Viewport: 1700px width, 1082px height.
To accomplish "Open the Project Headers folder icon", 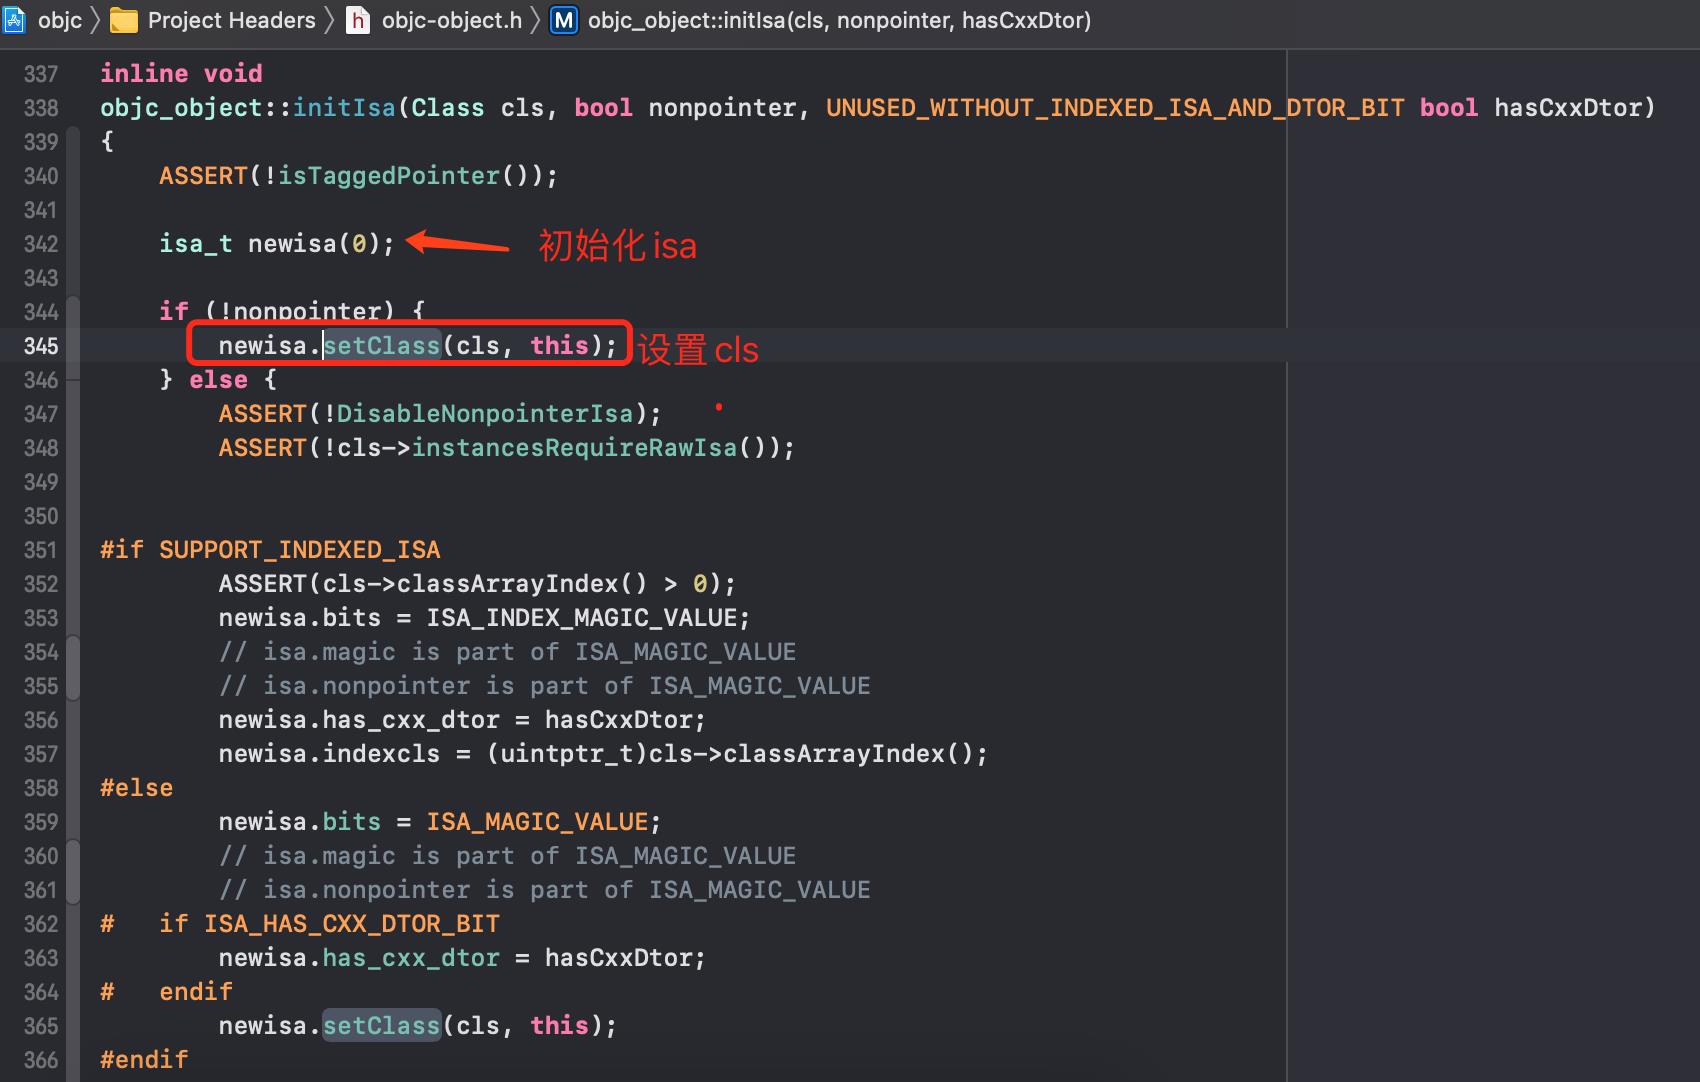I will (124, 20).
